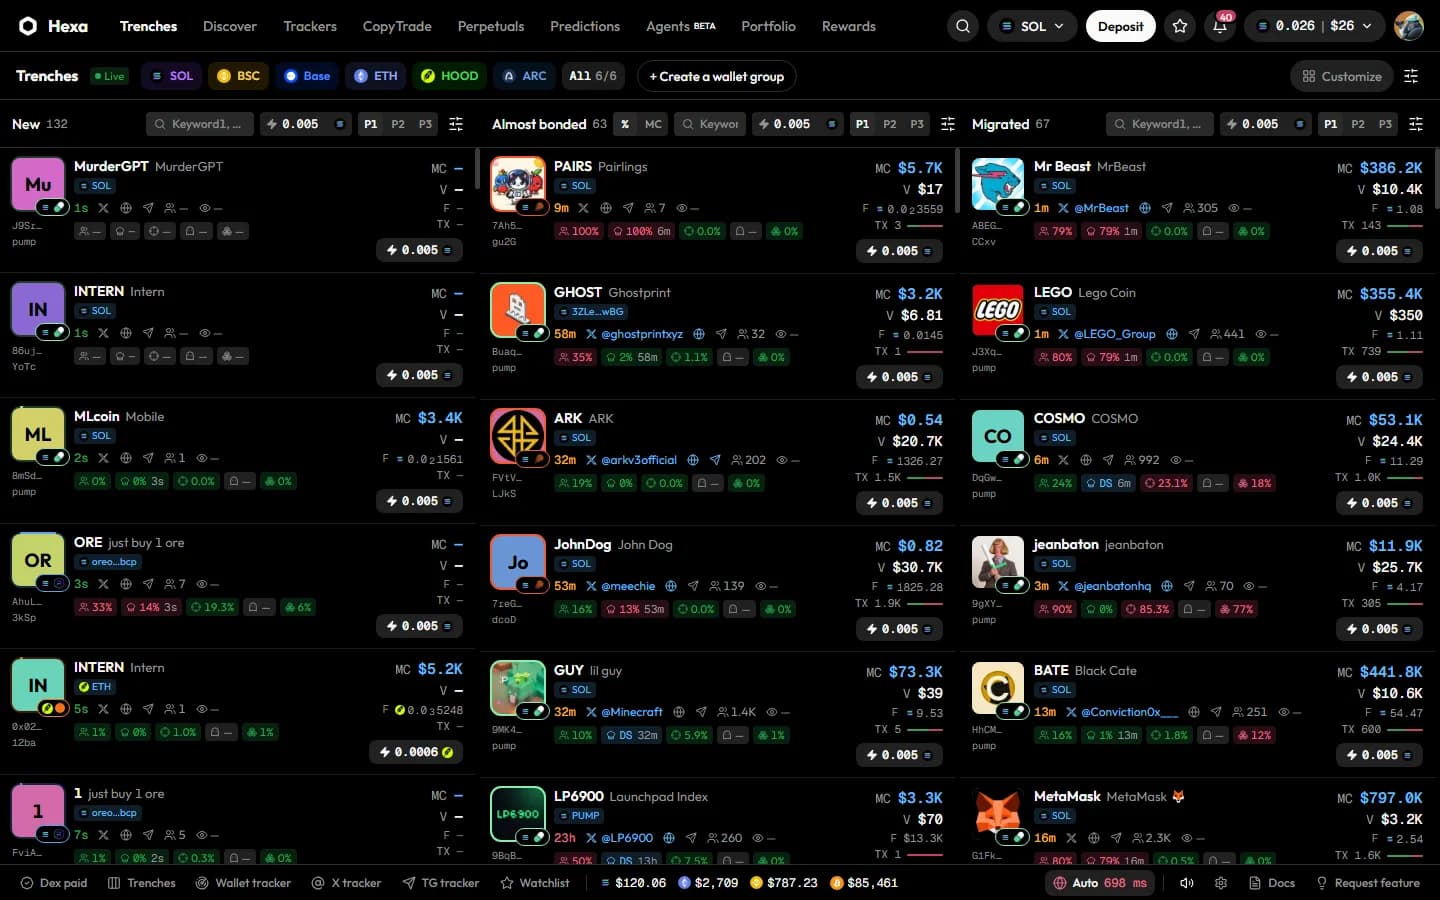1440x900 pixels.
Task: Focus the New column keyword search field
Action: click(x=200, y=124)
